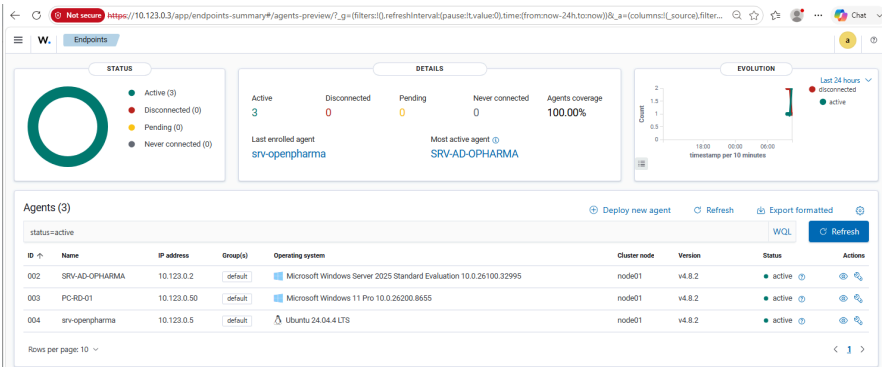Viewport: 882px width, 370px height.
Task: Sort agents by the Status column header
Action: point(772,255)
